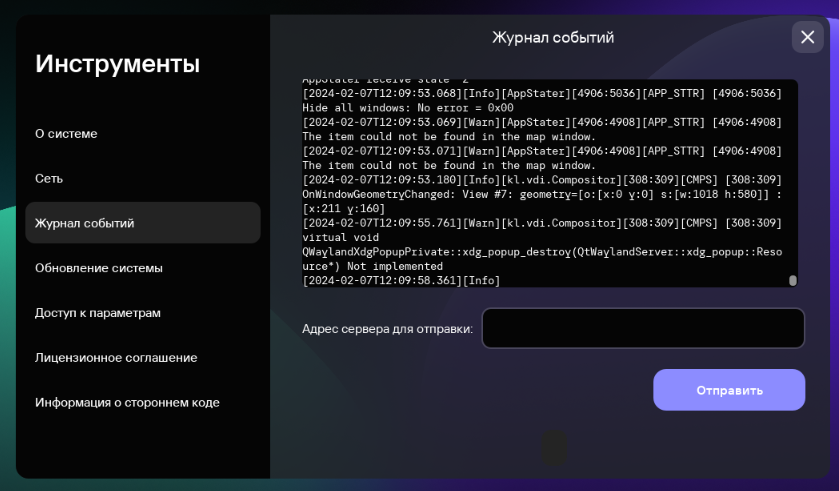Grab the event log scrollbar thumb
Image resolution: width=839 pixels, height=491 pixels.
793,281
